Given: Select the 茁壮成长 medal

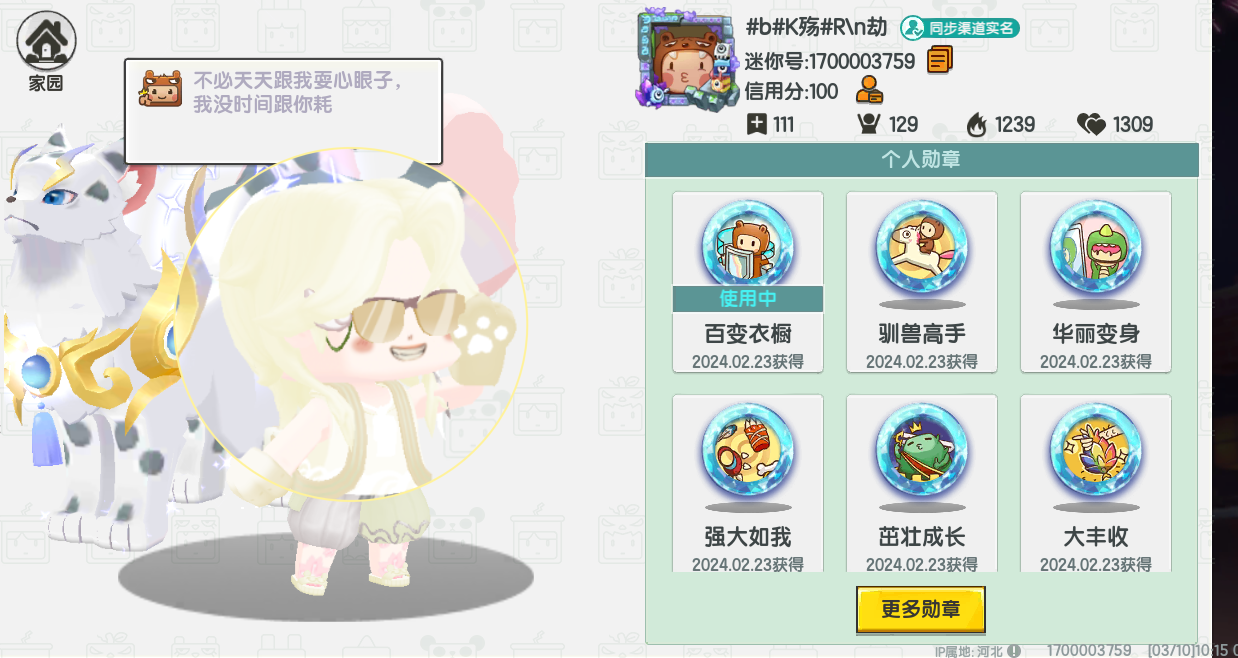Looking at the screenshot, I should coord(922,484).
